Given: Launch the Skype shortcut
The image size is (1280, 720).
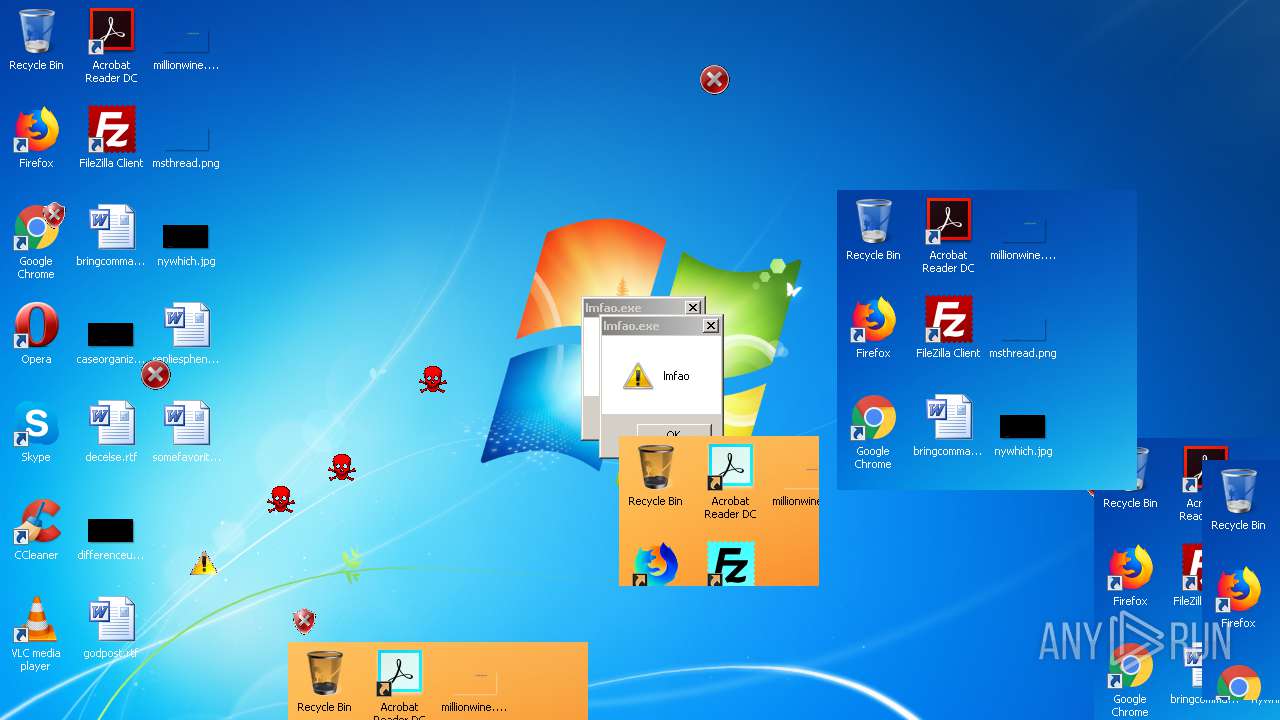Looking at the screenshot, I should (36, 432).
